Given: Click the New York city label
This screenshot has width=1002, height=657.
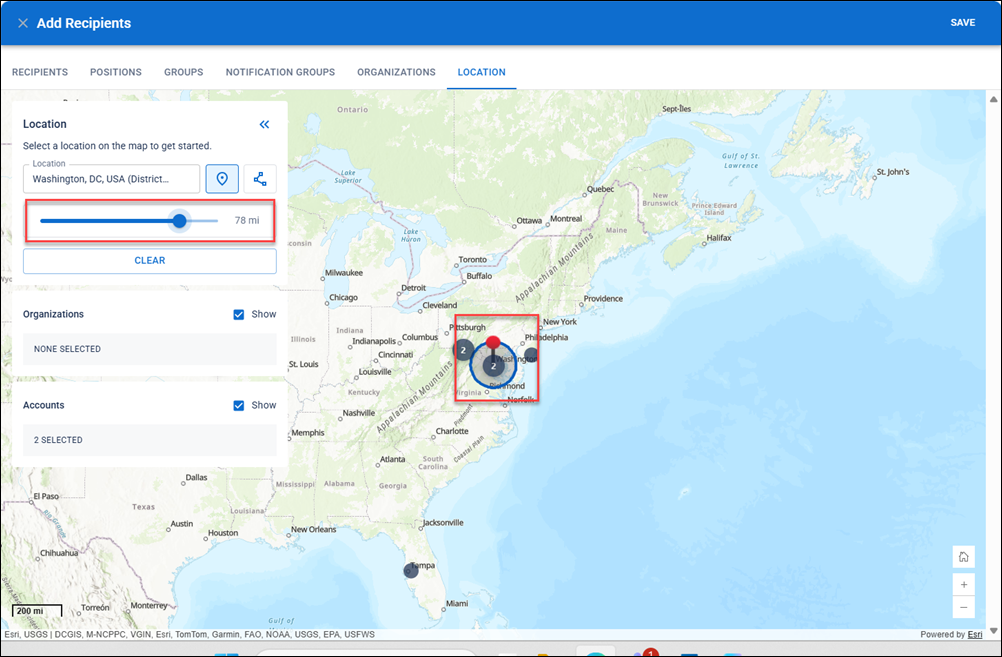Looking at the screenshot, I should tap(560, 322).
